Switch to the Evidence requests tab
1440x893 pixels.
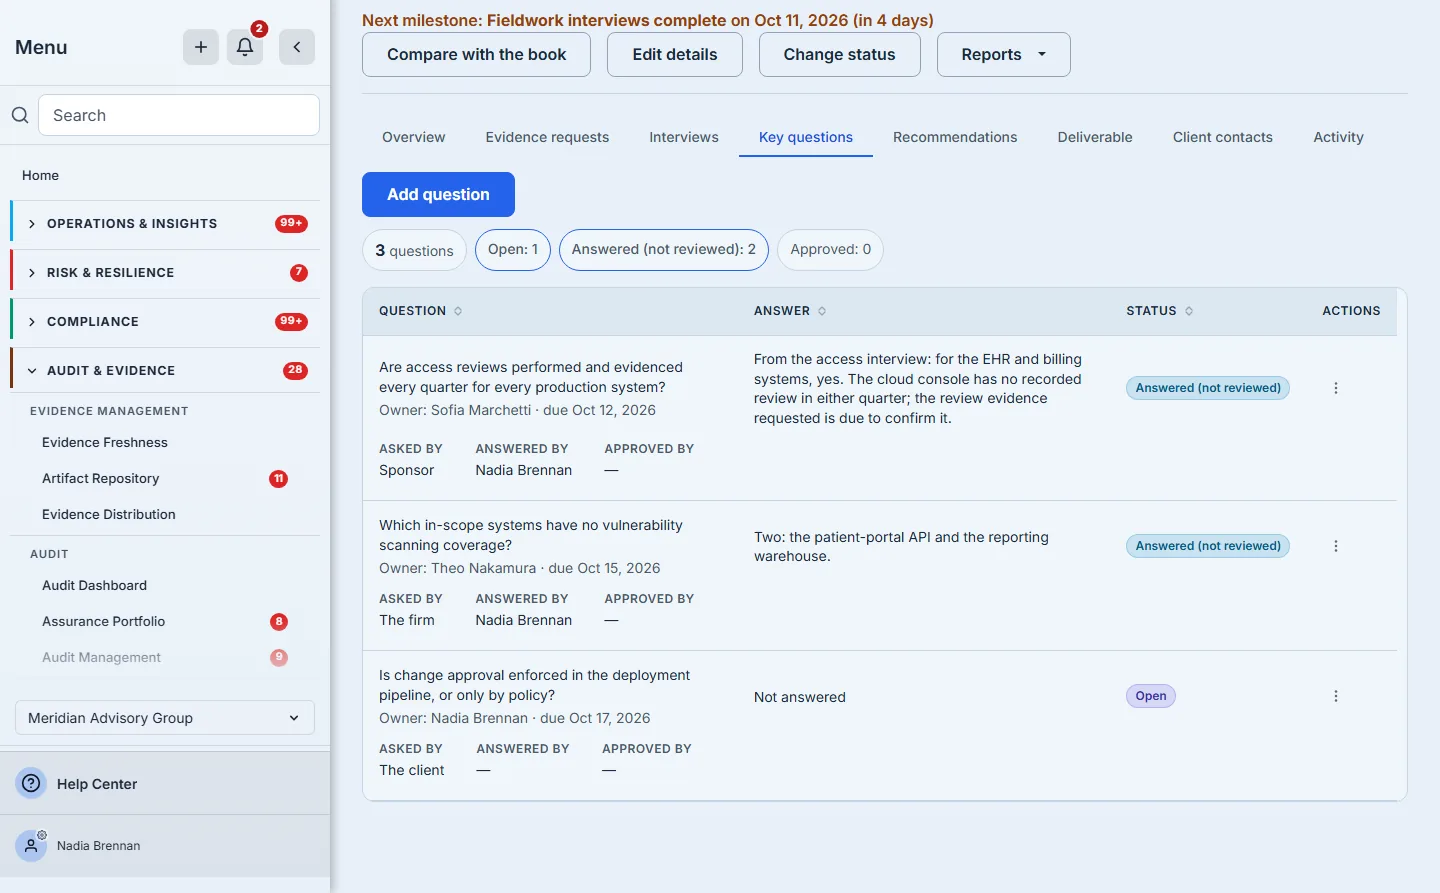click(x=547, y=137)
